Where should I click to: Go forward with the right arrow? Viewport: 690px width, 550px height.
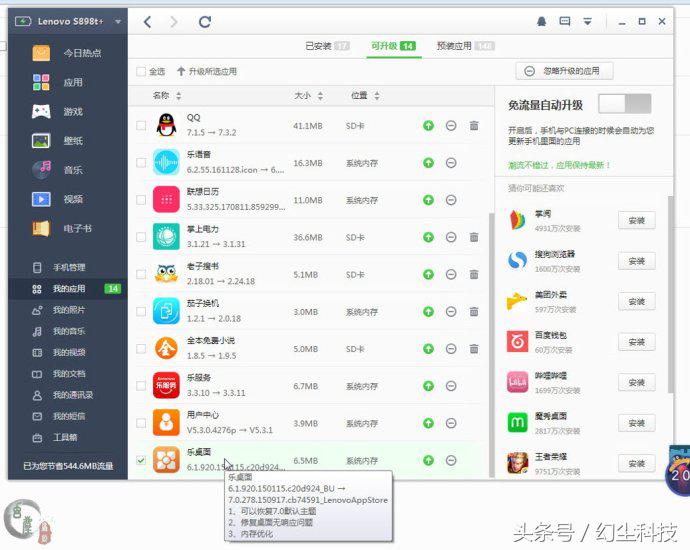click(x=174, y=22)
